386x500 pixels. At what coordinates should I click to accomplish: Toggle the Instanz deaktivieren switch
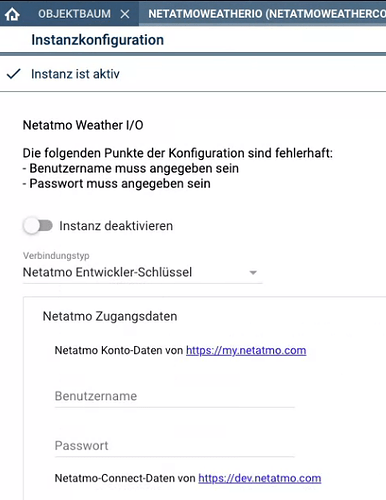[38, 226]
